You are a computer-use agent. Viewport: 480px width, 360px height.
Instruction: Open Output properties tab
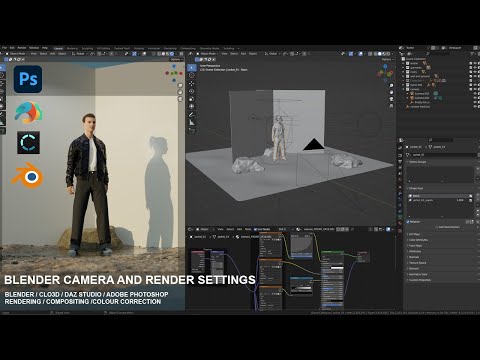coord(400,162)
